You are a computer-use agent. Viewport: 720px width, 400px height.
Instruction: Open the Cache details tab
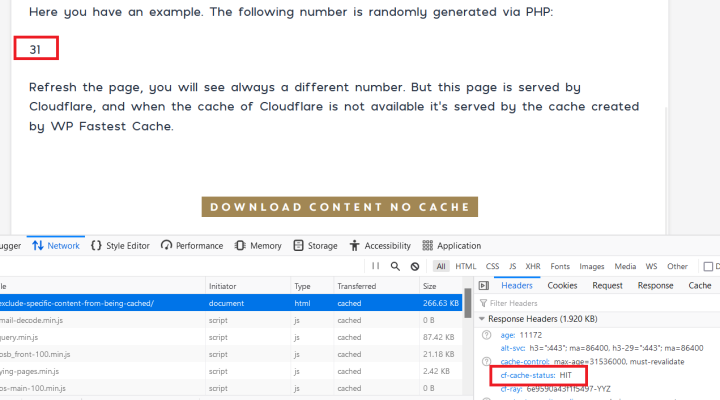(699, 286)
